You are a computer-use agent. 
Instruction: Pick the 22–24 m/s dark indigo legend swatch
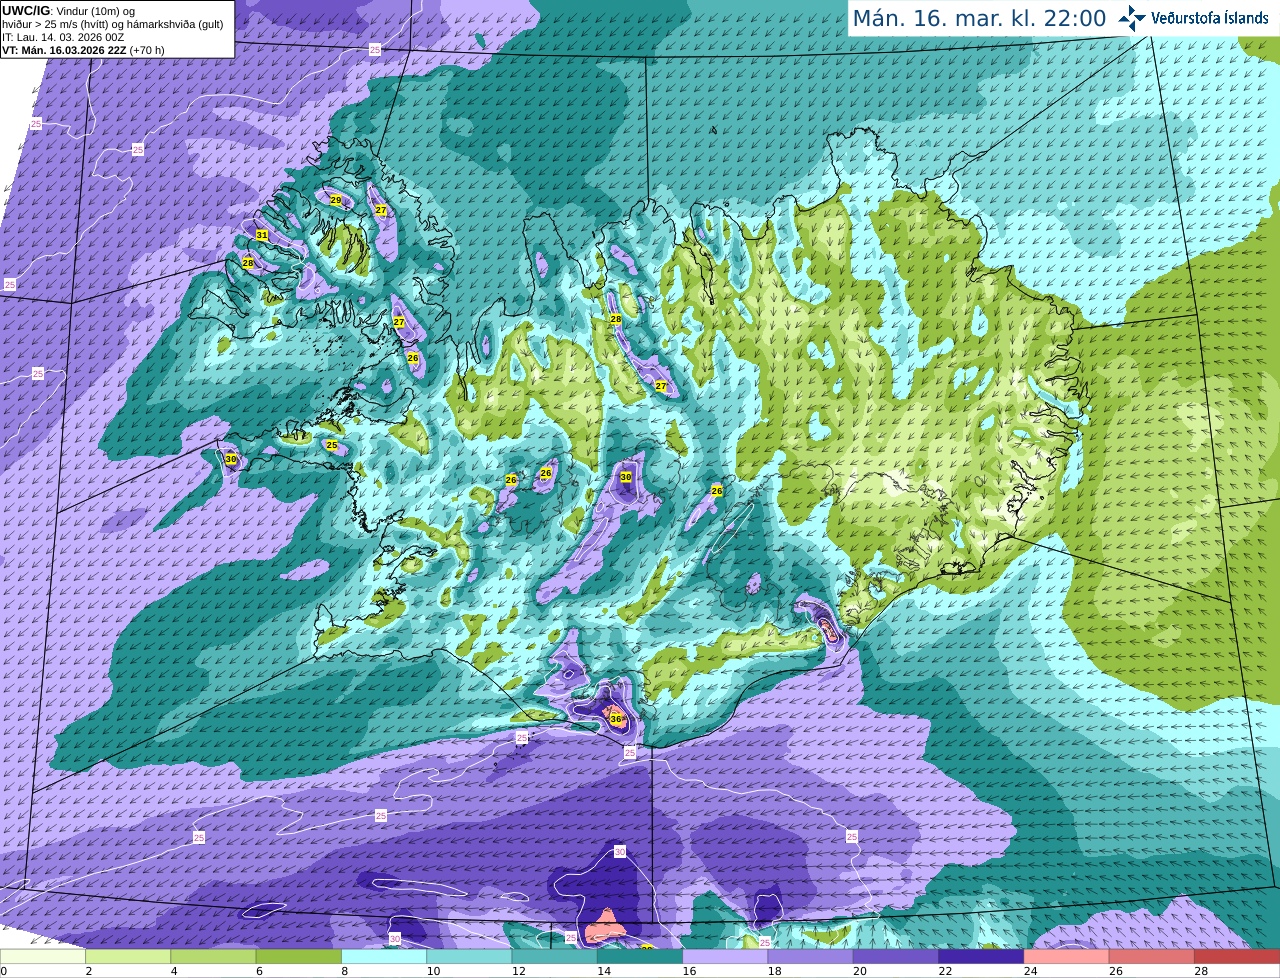(981, 956)
